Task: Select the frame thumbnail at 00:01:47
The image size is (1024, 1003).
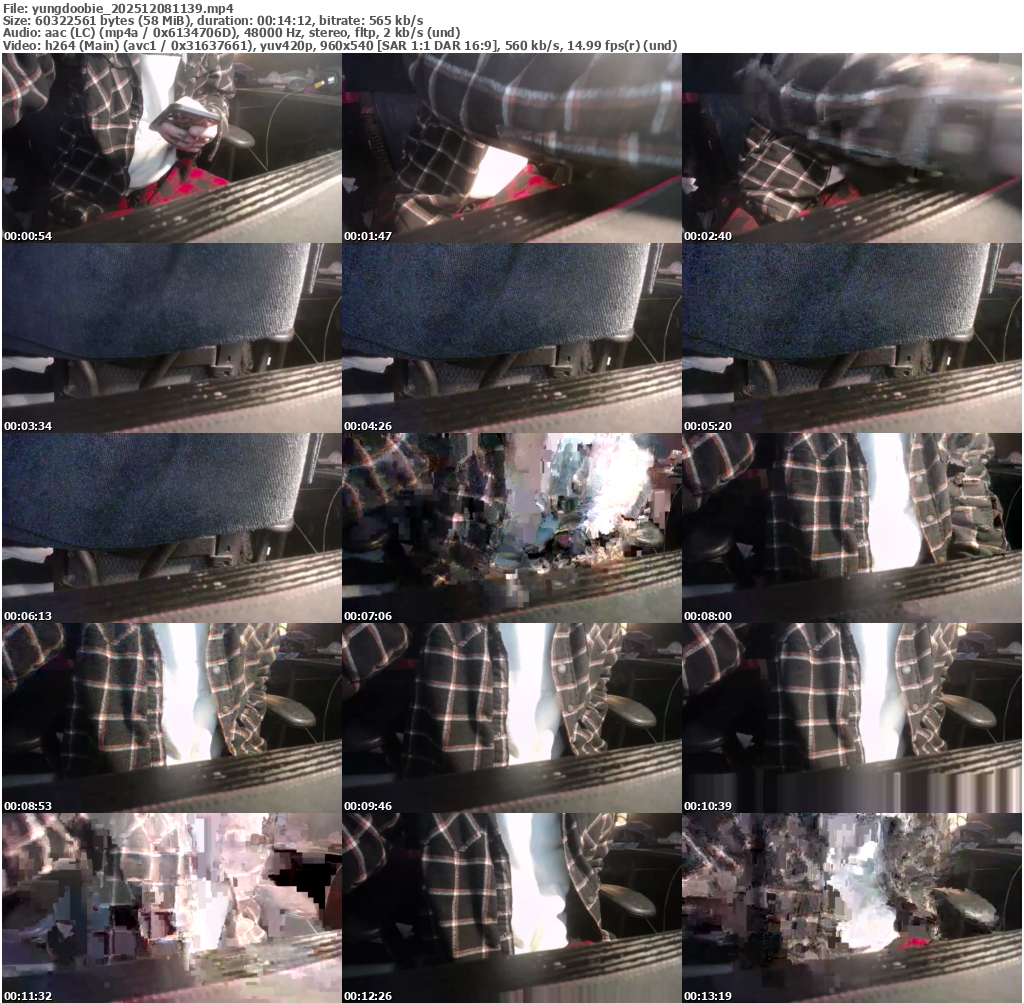Action: point(512,148)
